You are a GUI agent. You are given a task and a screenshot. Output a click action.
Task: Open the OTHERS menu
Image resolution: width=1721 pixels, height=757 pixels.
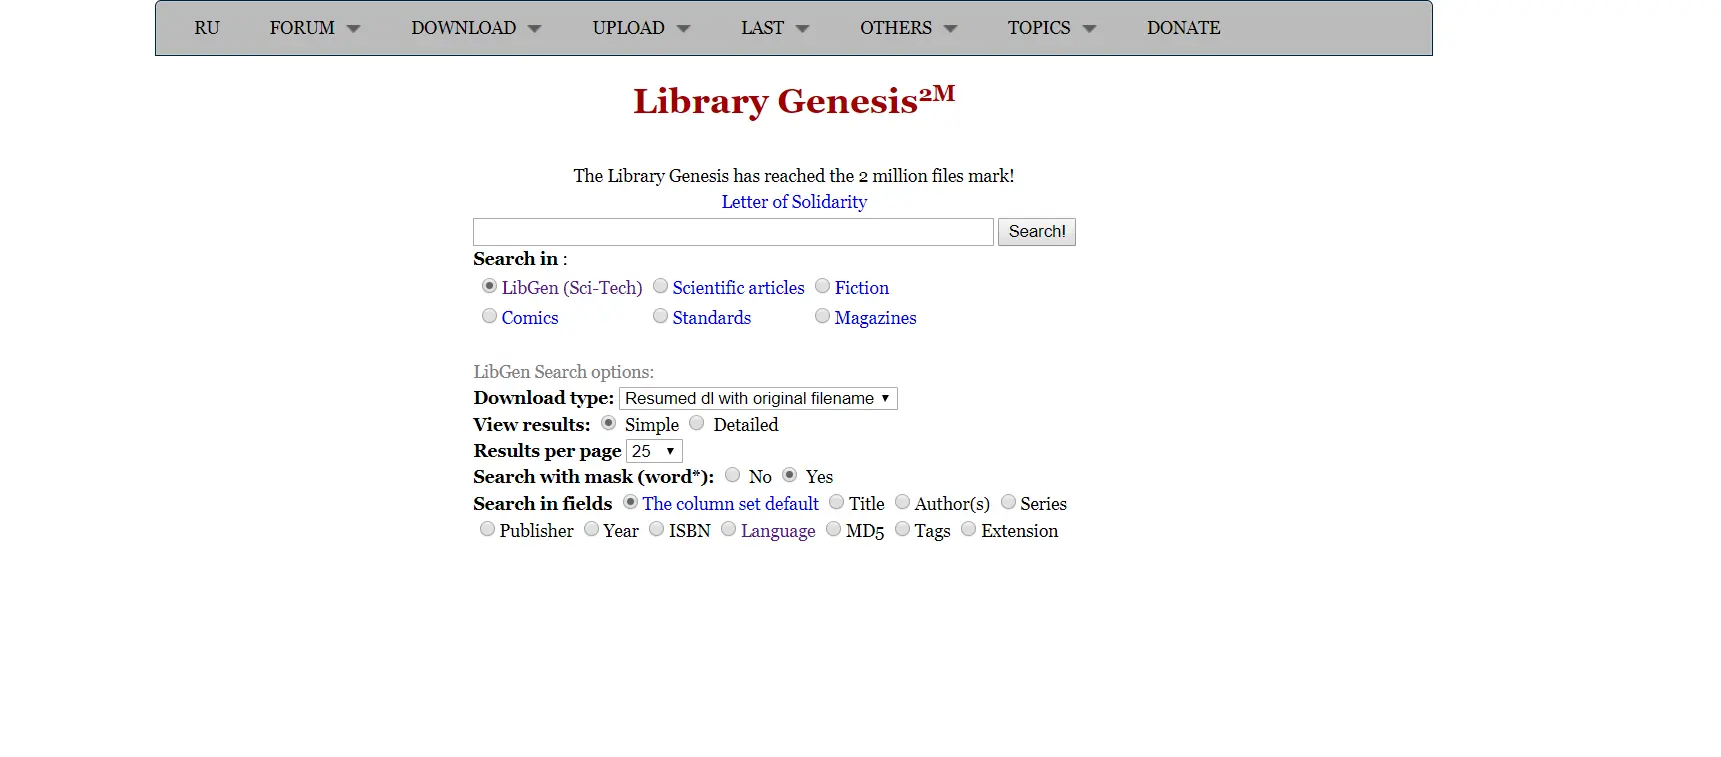pos(908,28)
